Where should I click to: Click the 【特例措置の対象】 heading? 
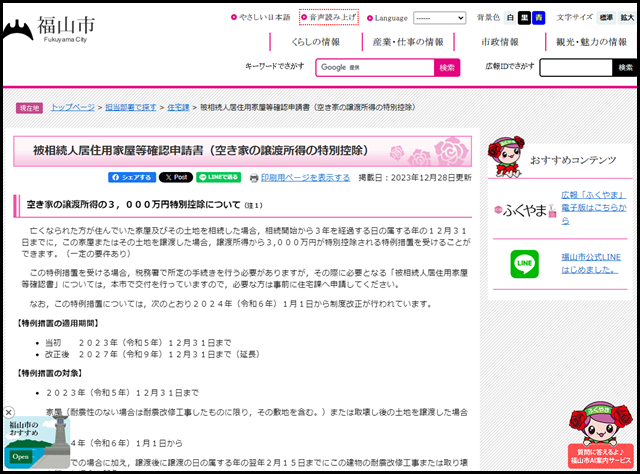coord(49,373)
